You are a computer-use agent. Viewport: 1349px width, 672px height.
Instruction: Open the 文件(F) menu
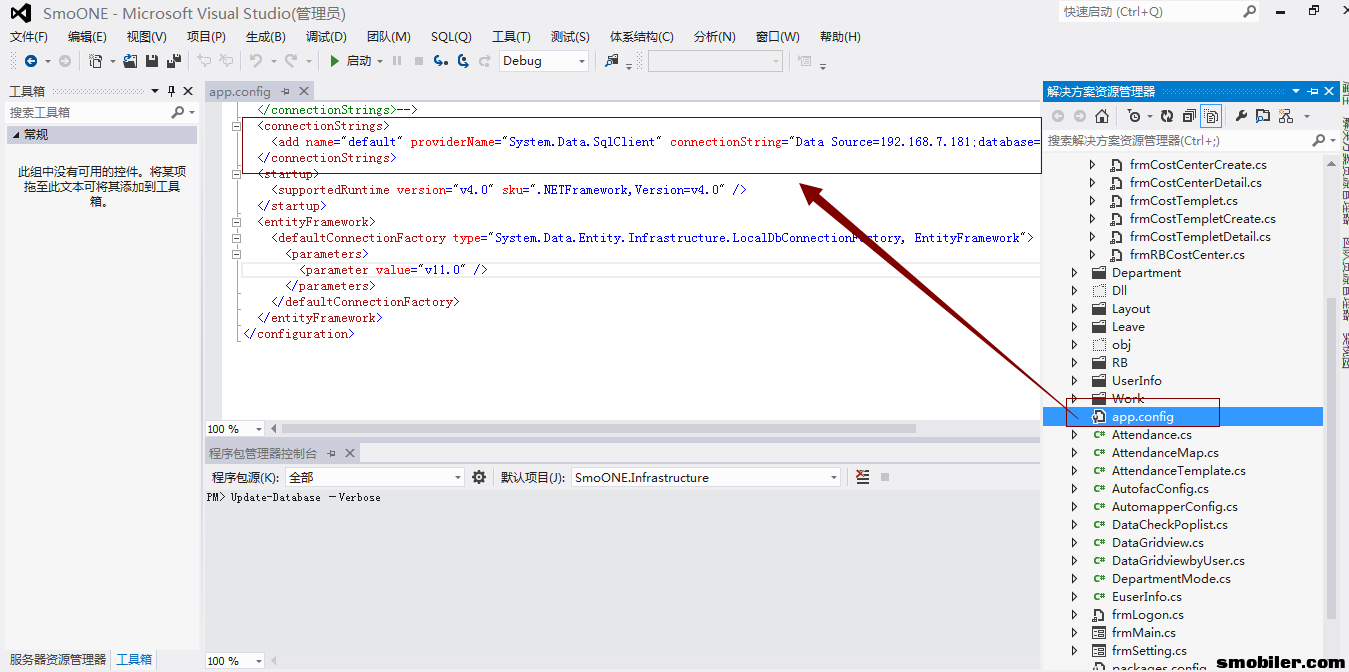click(x=29, y=37)
